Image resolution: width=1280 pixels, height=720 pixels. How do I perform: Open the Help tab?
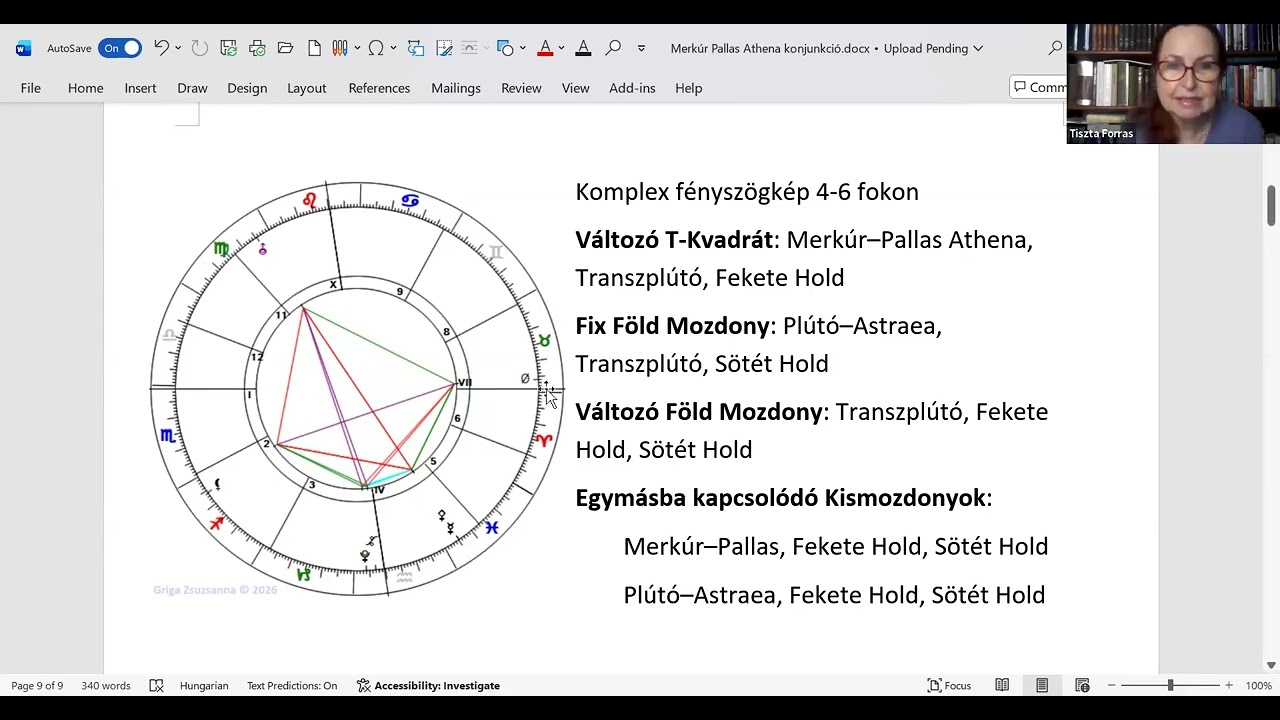click(688, 88)
